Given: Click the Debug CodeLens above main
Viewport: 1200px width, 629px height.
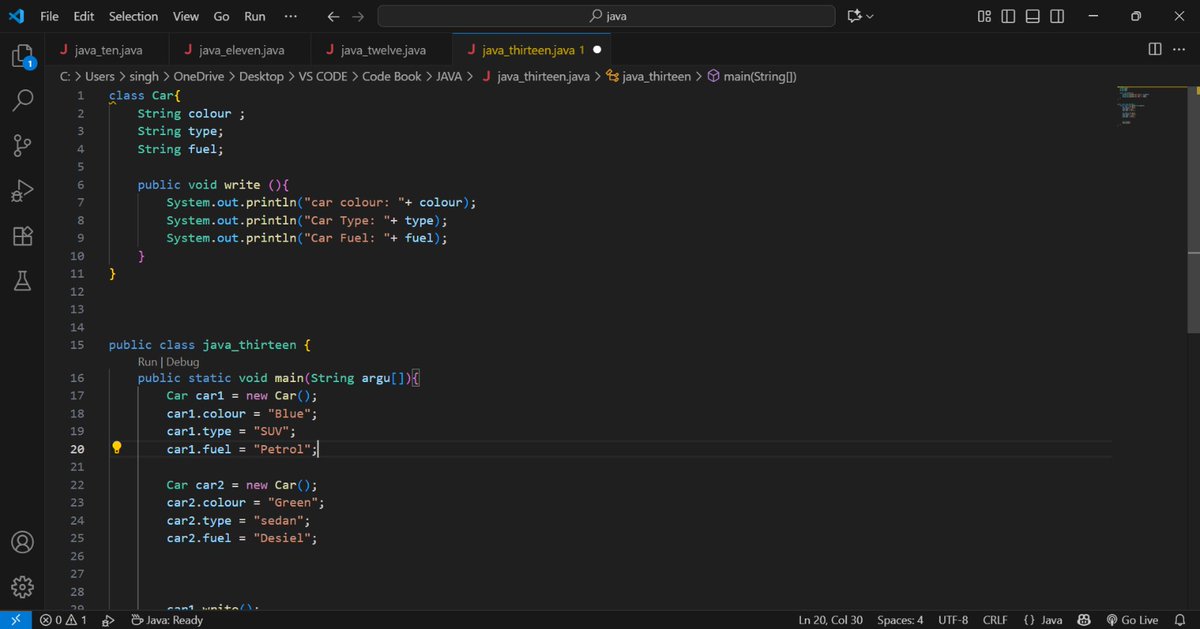Looking at the screenshot, I should [x=182, y=362].
